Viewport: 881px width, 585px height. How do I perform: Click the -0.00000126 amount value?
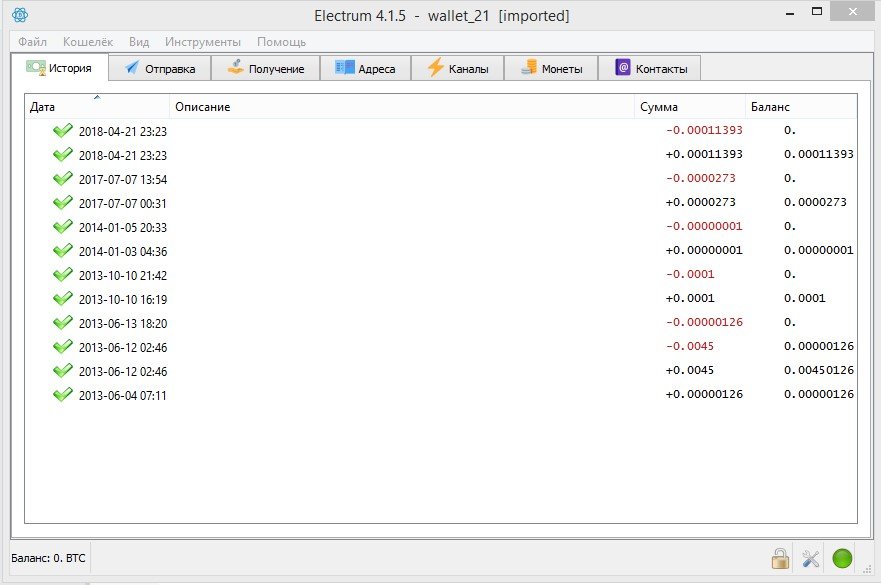click(x=704, y=322)
